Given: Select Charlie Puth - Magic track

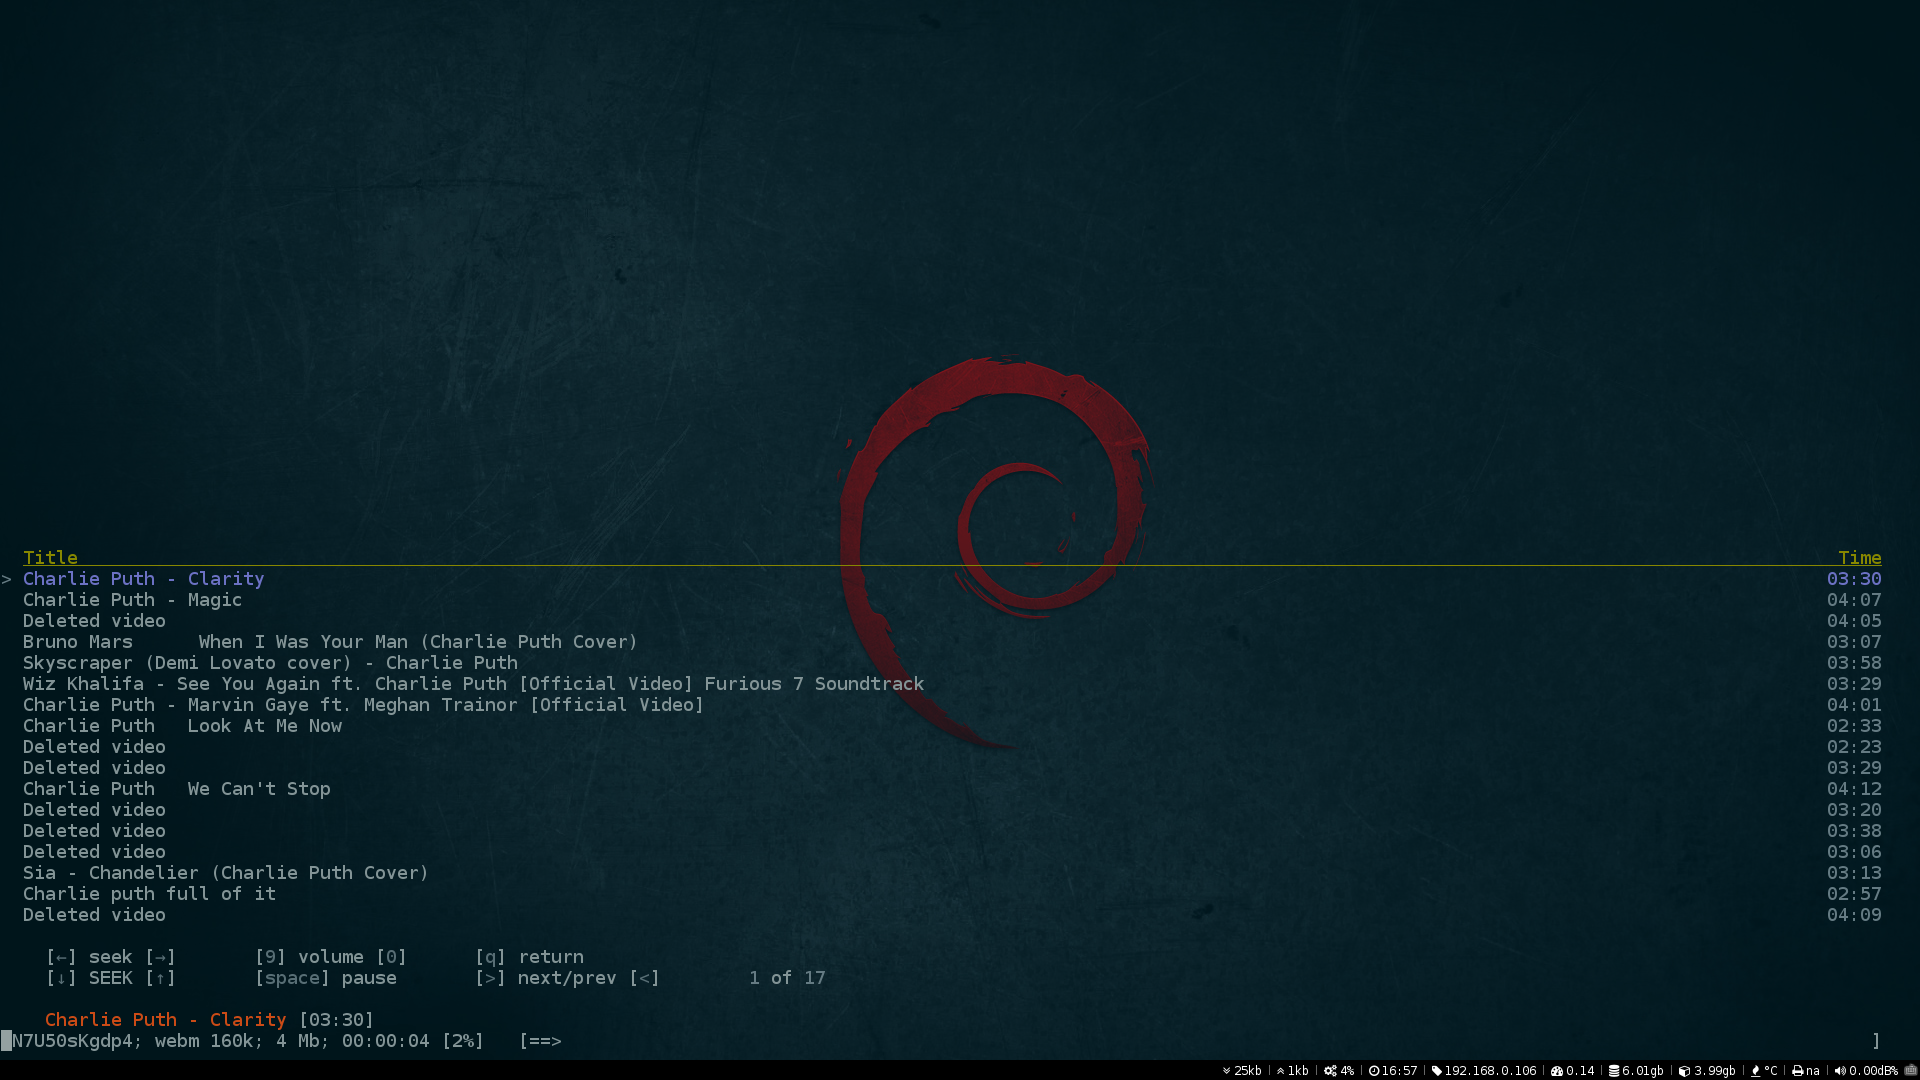Looking at the screenshot, I should coord(132,600).
